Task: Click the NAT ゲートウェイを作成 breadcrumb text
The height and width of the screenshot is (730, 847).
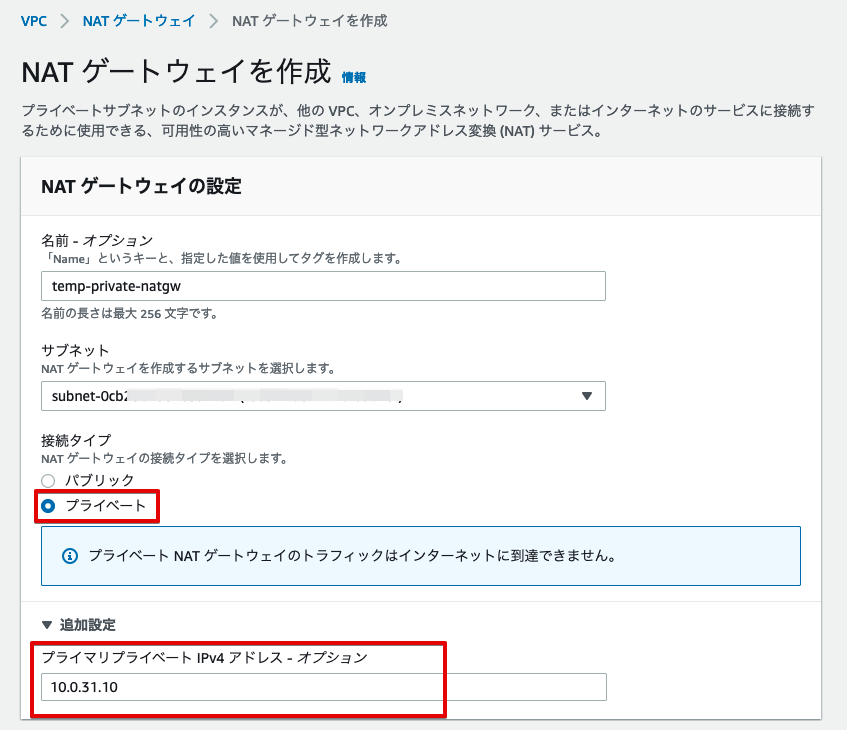Action: [310, 21]
